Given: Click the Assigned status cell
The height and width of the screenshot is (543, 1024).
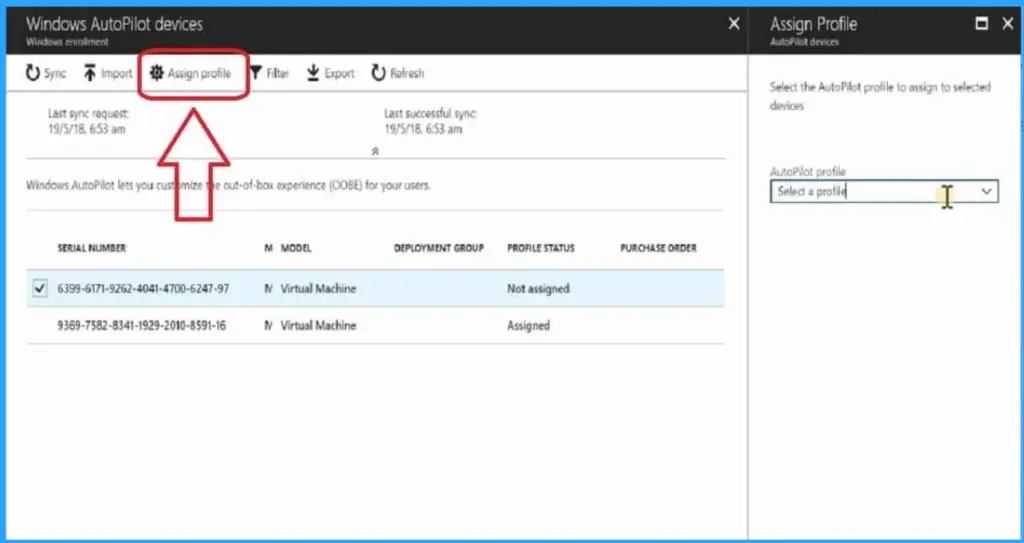Looking at the screenshot, I should tap(528, 325).
